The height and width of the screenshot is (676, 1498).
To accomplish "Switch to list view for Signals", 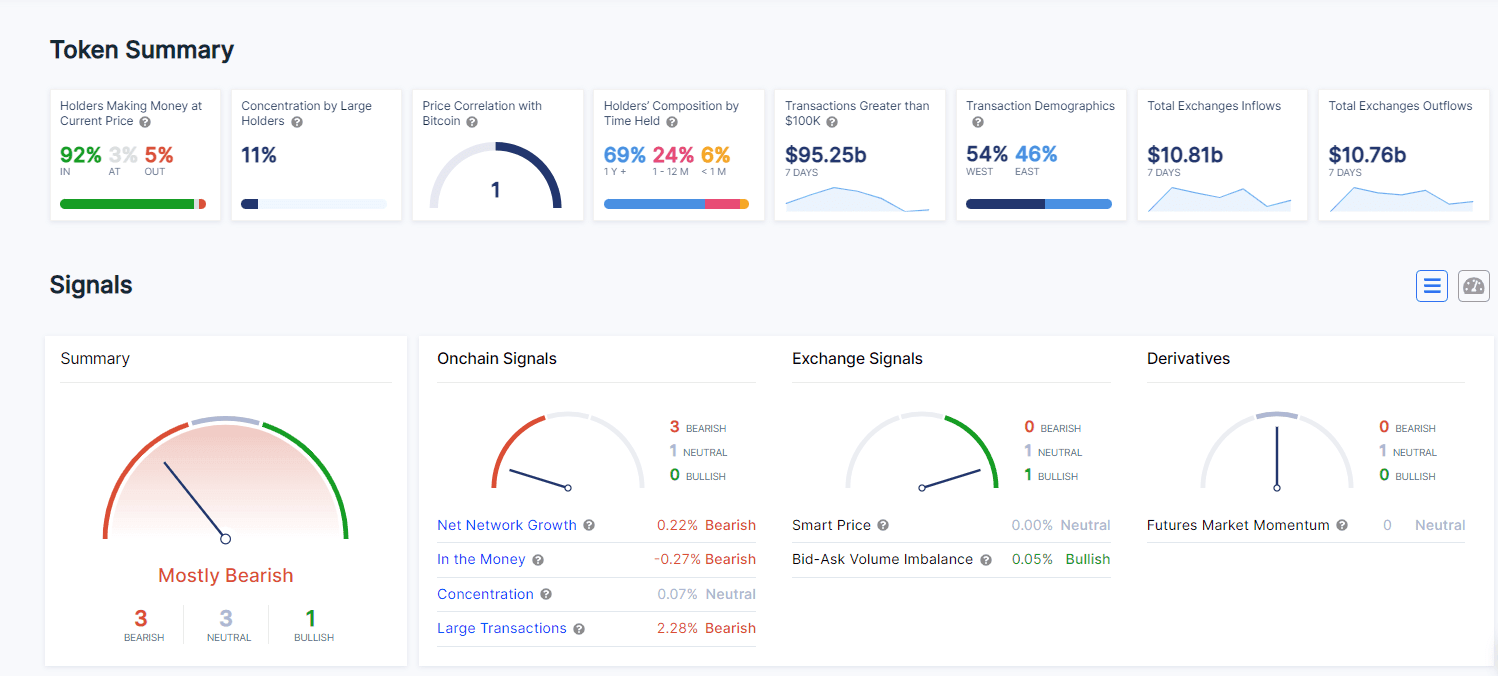I will click(x=1431, y=286).
